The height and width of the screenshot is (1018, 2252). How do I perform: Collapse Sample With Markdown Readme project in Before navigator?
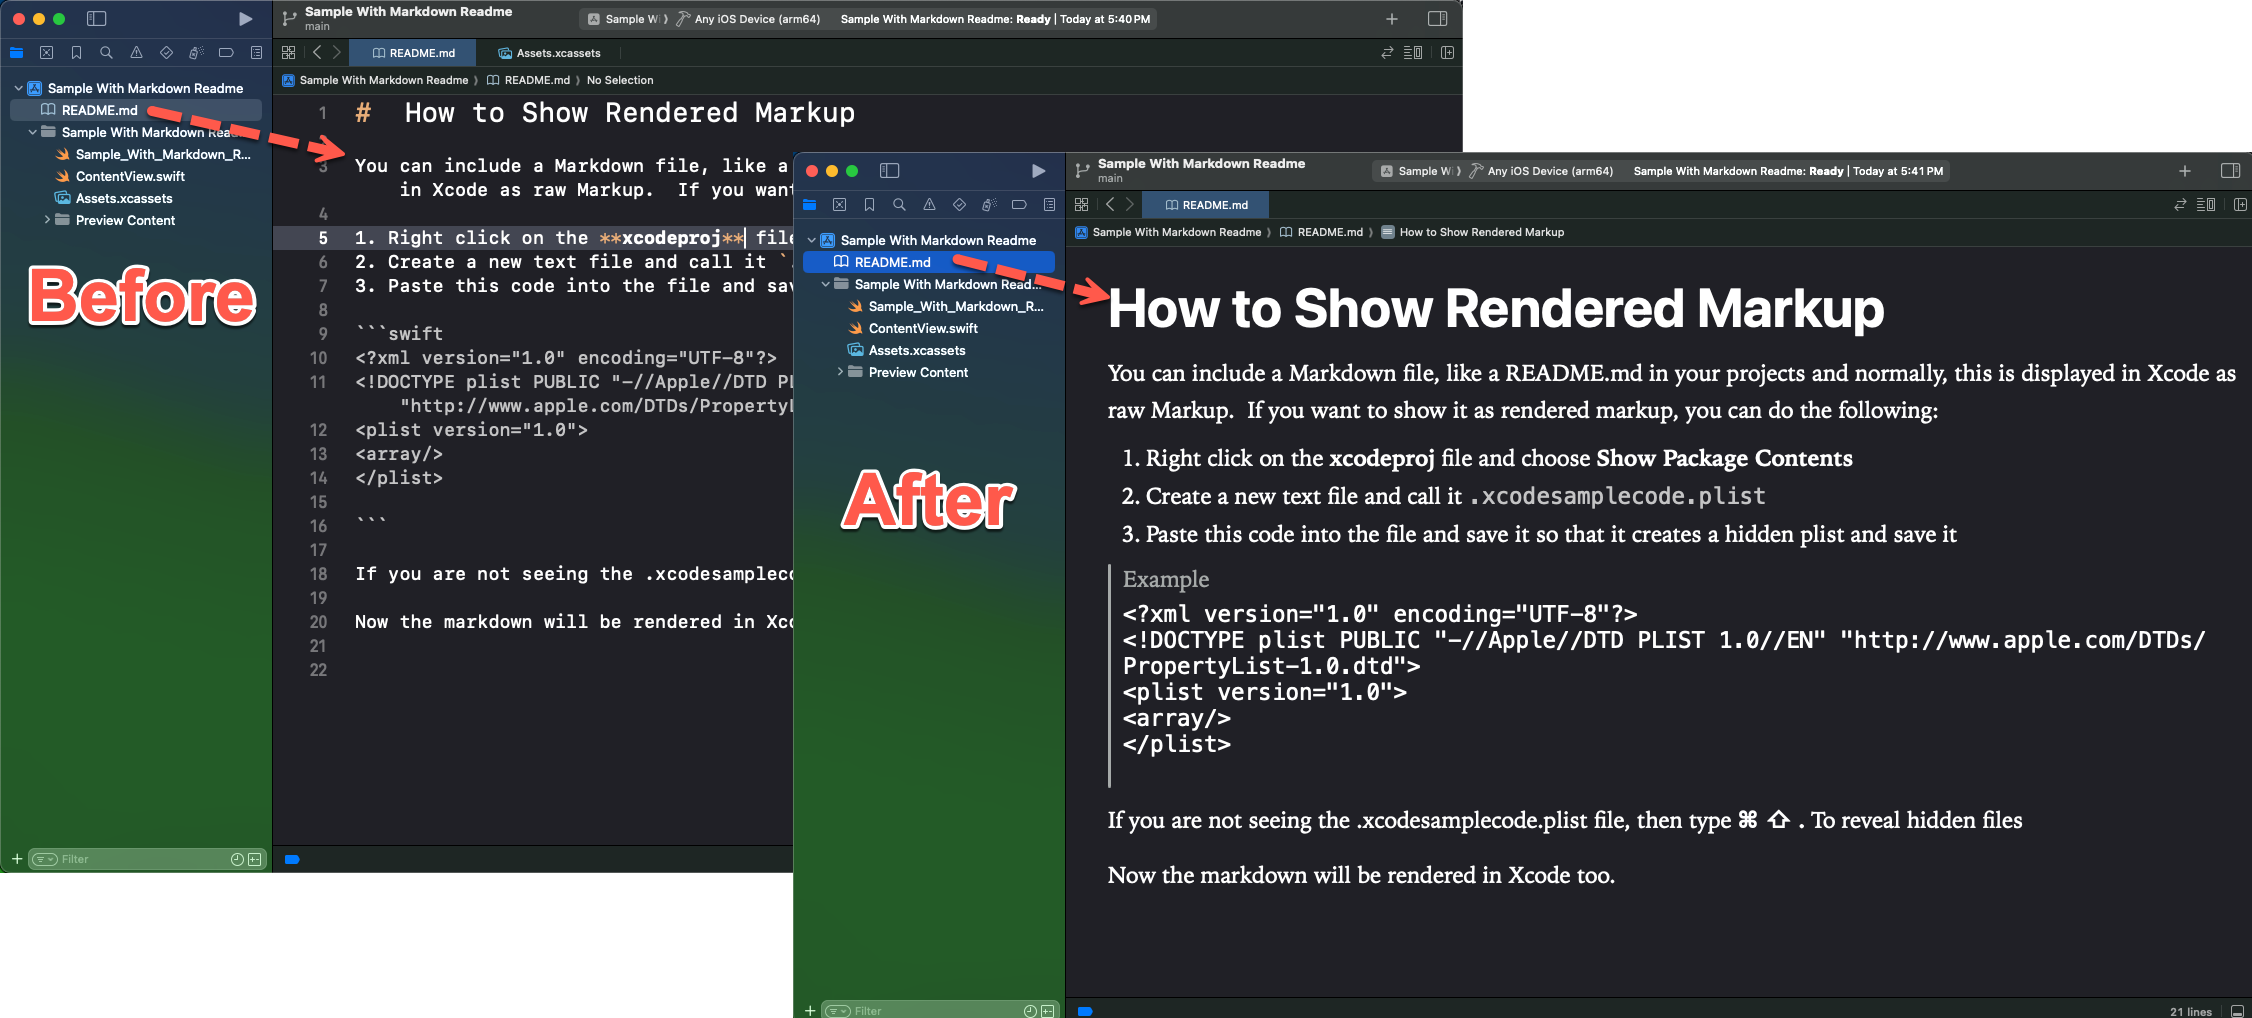click(x=18, y=88)
